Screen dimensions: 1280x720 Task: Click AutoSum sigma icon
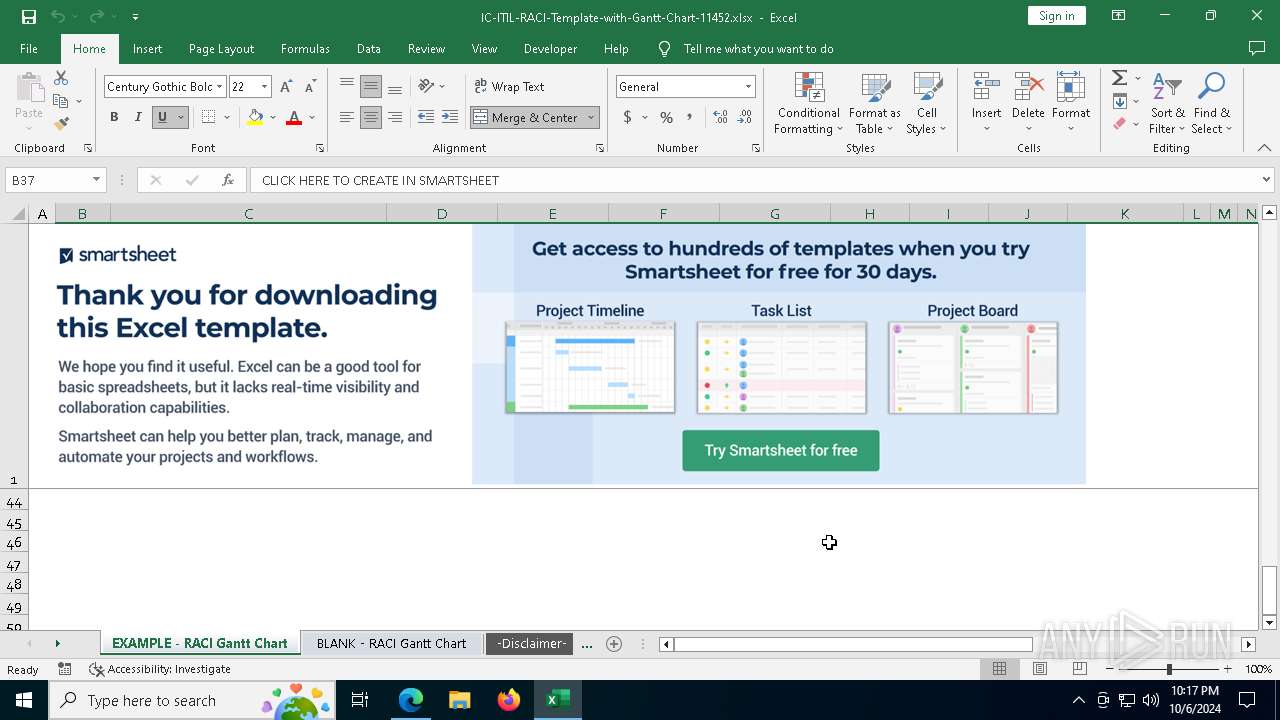(x=1120, y=78)
